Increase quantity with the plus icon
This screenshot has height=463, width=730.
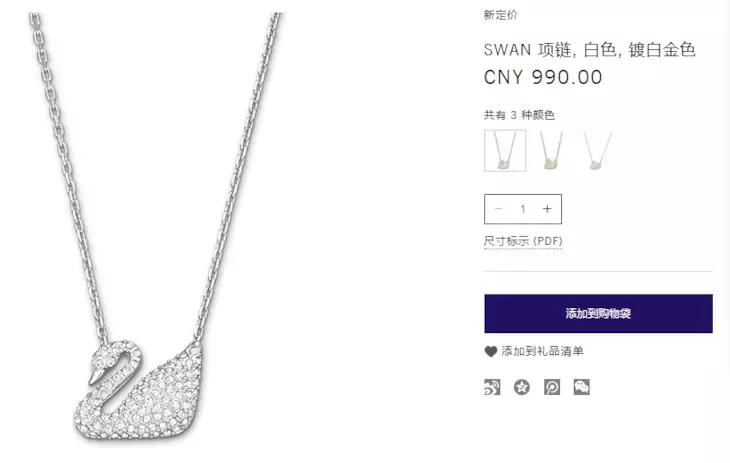pos(547,209)
